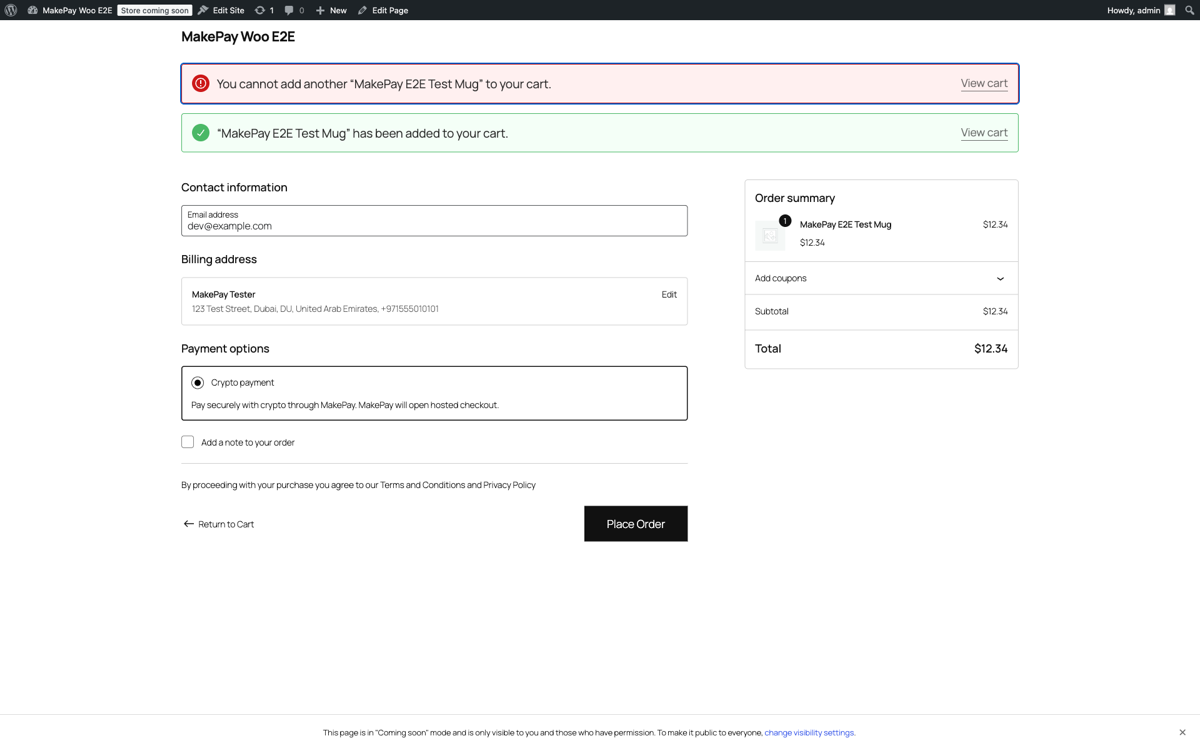Viewport: 1200px width, 750px height.
Task: Click the plus icon beside New
Action: tap(320, 10)
